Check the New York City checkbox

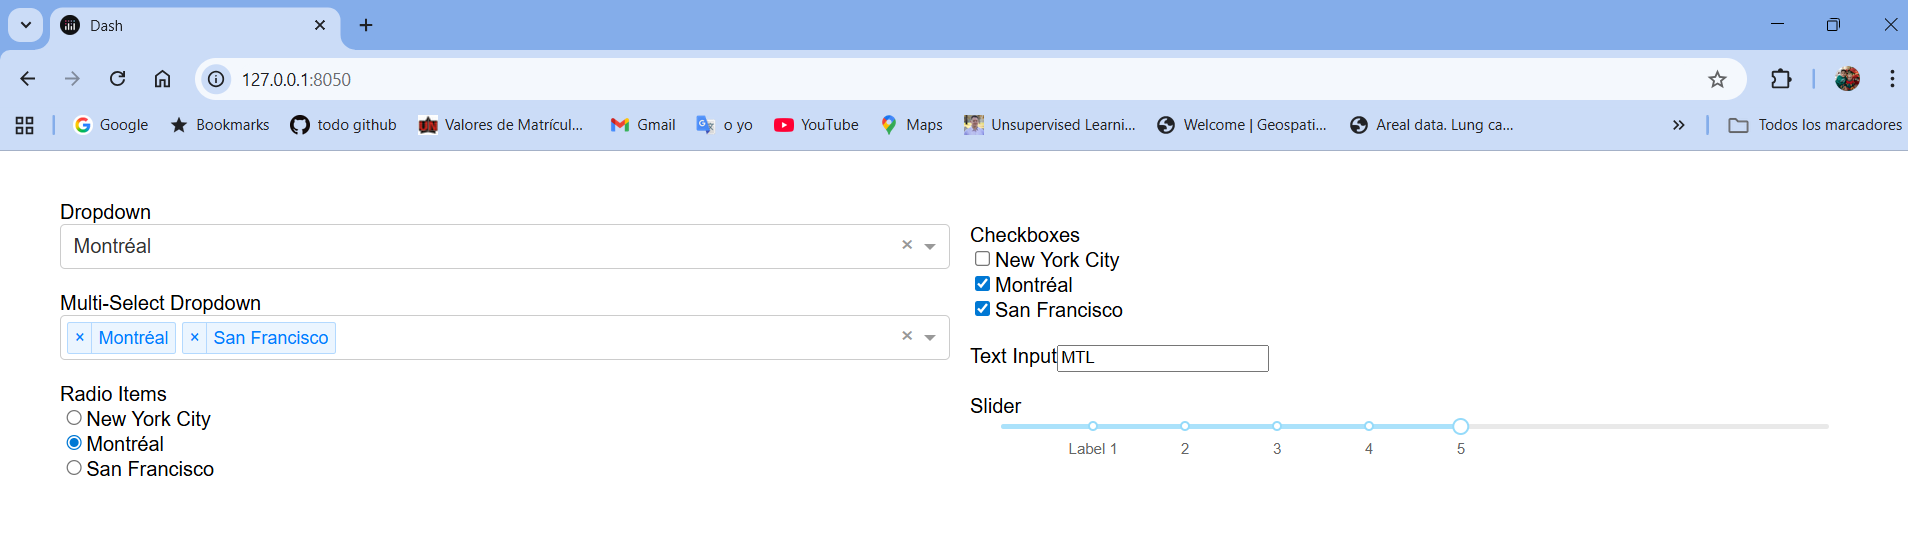[x=982, y=259]
